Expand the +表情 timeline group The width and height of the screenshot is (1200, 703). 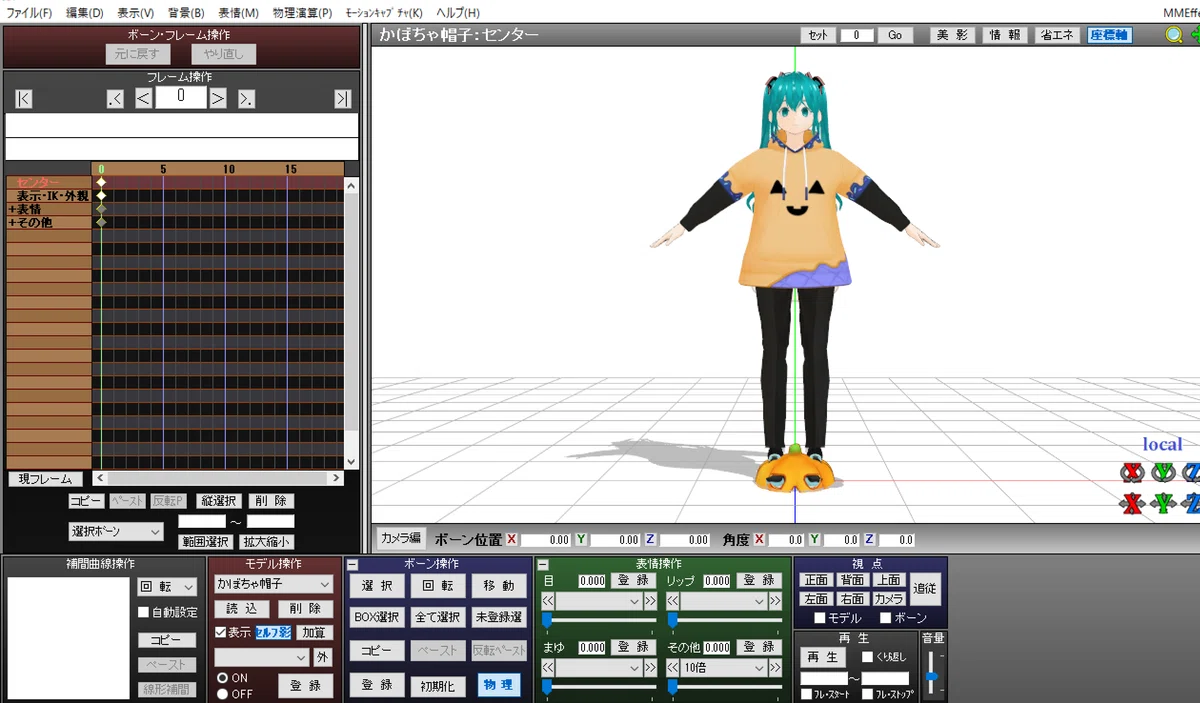(12, 209)
